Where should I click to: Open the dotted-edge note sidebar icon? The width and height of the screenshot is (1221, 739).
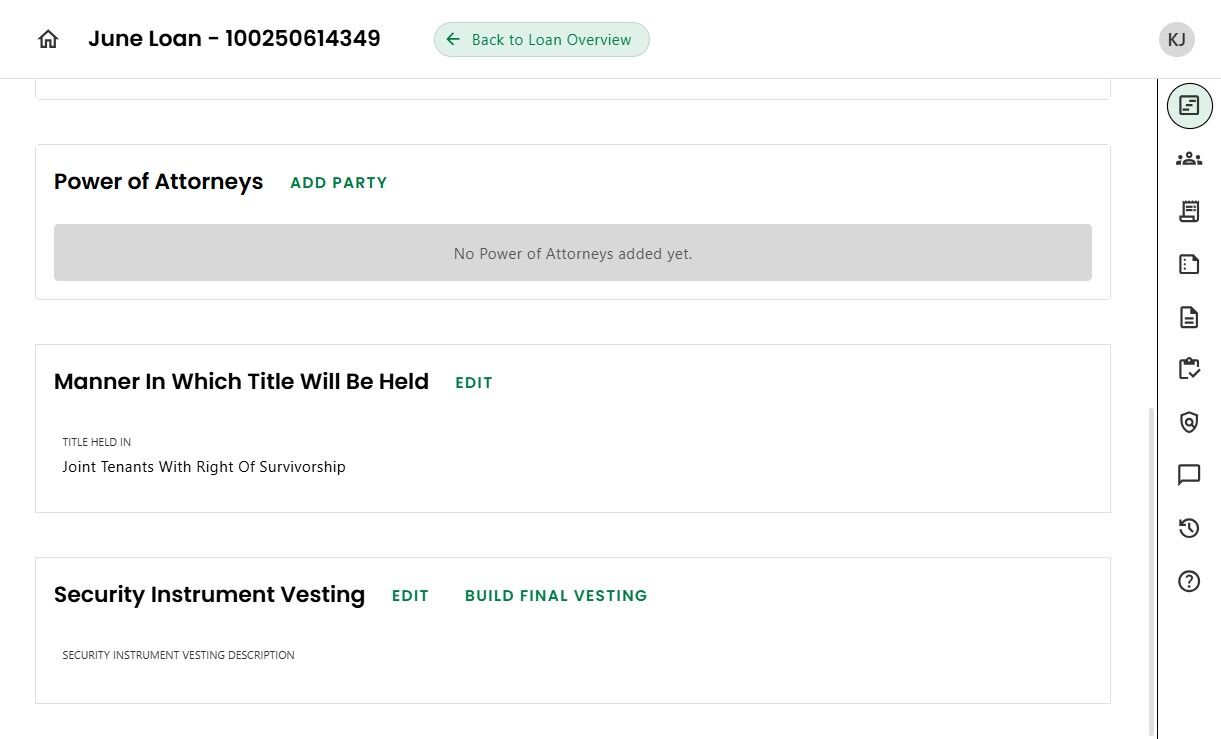pos(1189,264)
